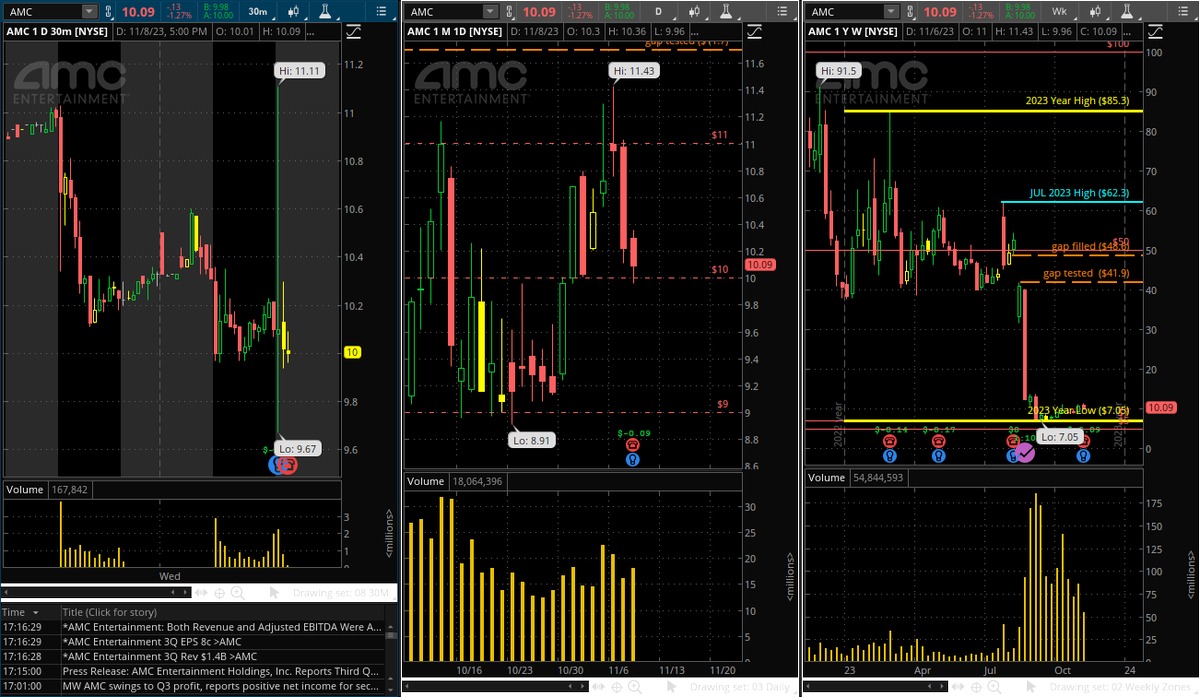Image resolution: width=1200 pixels, height=697 pixels.
Task: Click symbol link icon in 30m chart
Action: point(108,11)
